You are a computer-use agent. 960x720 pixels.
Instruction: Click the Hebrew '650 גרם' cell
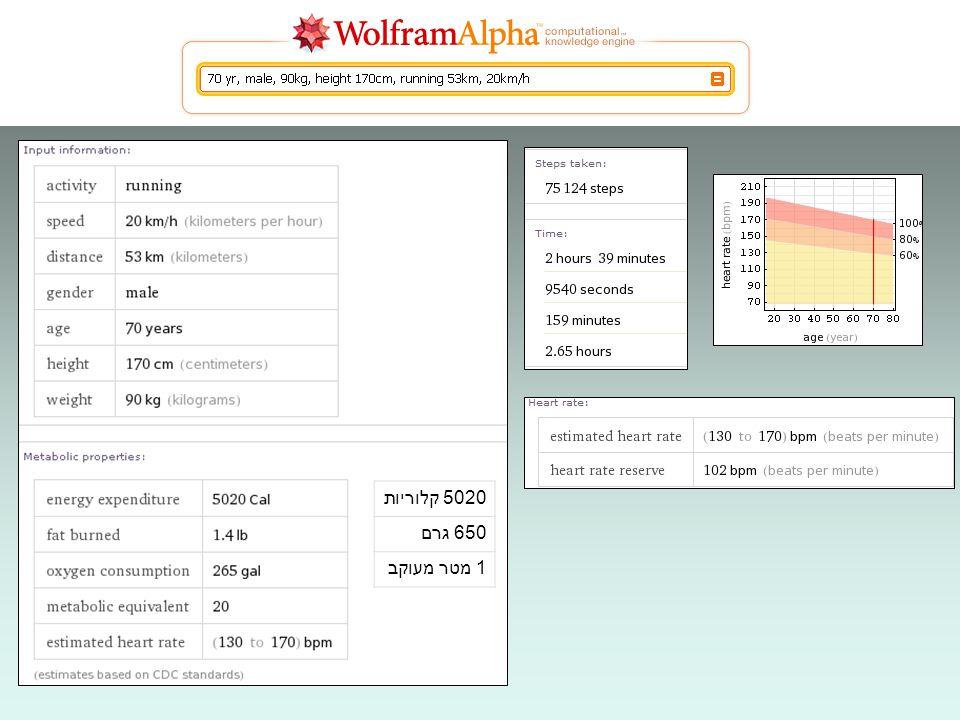[435, 533]
